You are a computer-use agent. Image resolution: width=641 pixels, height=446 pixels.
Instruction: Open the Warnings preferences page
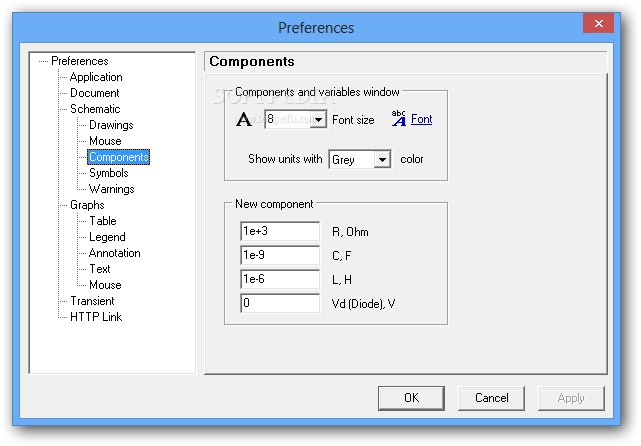[x=111, y=189]
